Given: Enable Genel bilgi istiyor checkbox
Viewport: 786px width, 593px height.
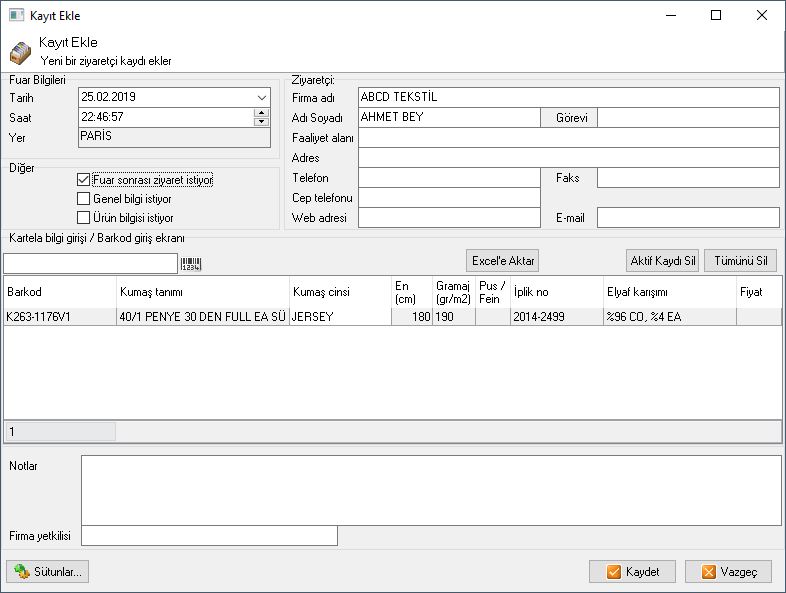Looking at the screenshot, I should 84,199.
